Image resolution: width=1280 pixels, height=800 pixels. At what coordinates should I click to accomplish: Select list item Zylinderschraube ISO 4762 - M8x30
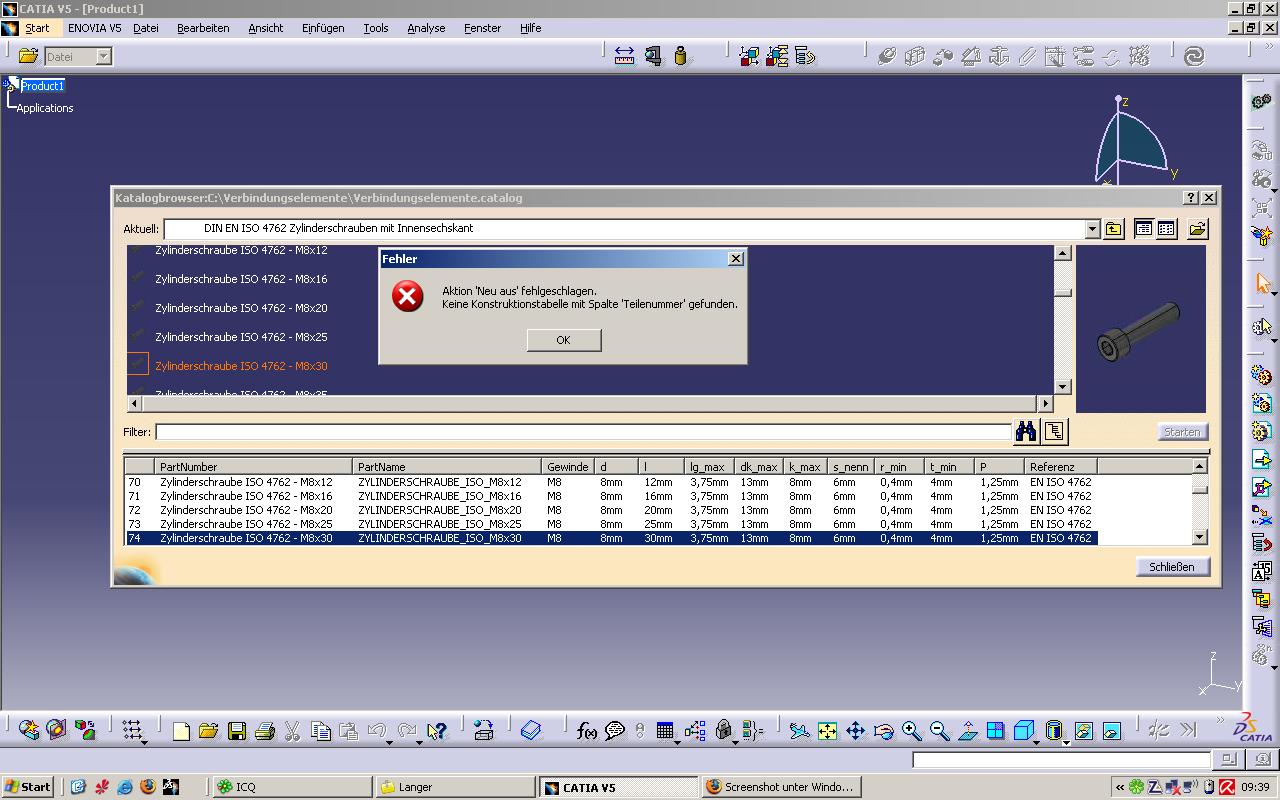pyautogui.click(x=241, y=366)
